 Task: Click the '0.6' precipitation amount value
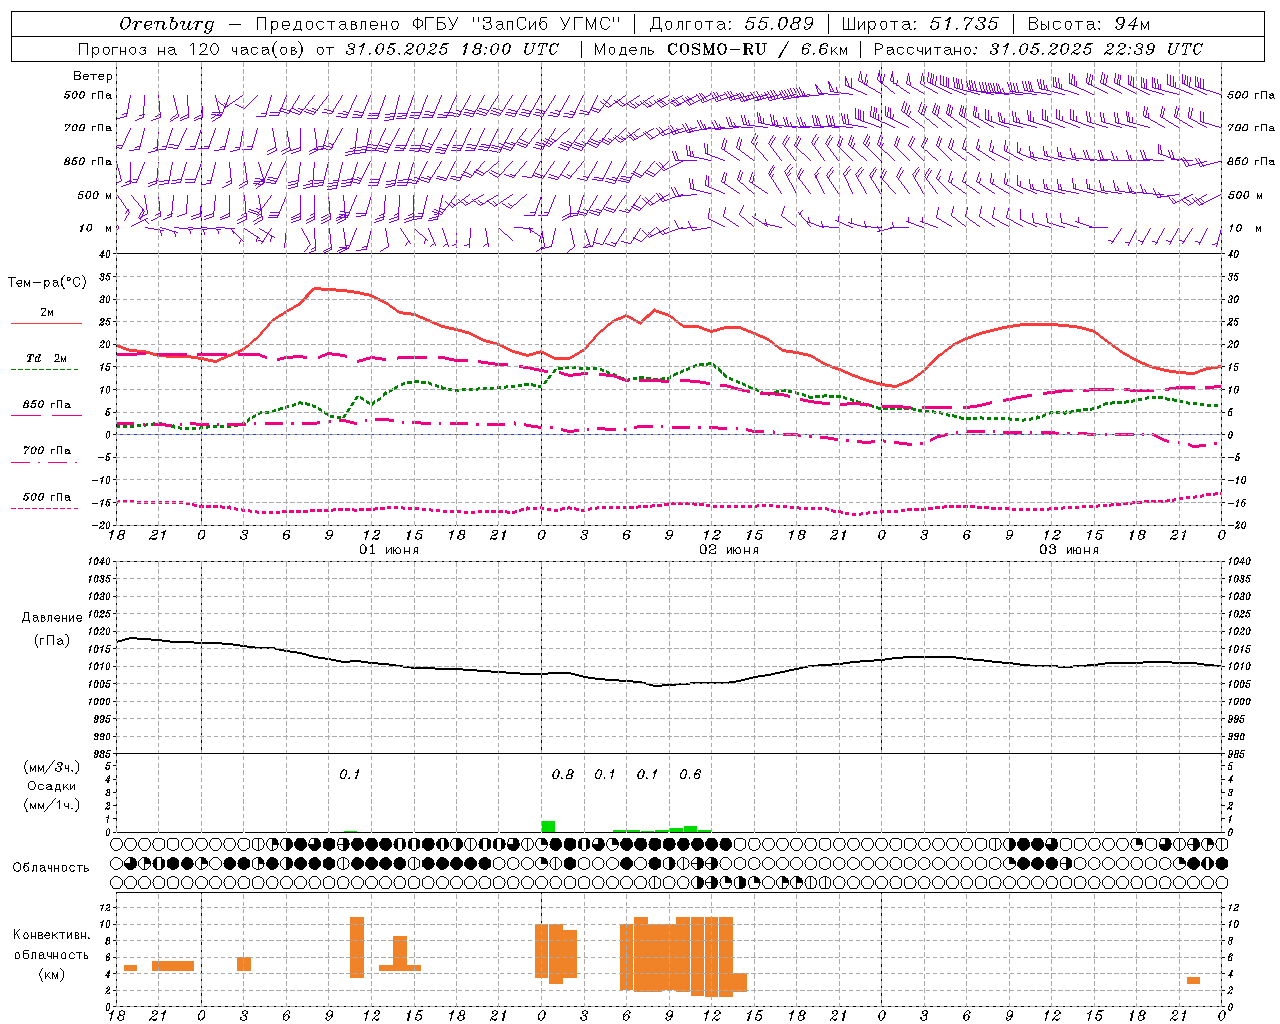[x=690, y=774]
